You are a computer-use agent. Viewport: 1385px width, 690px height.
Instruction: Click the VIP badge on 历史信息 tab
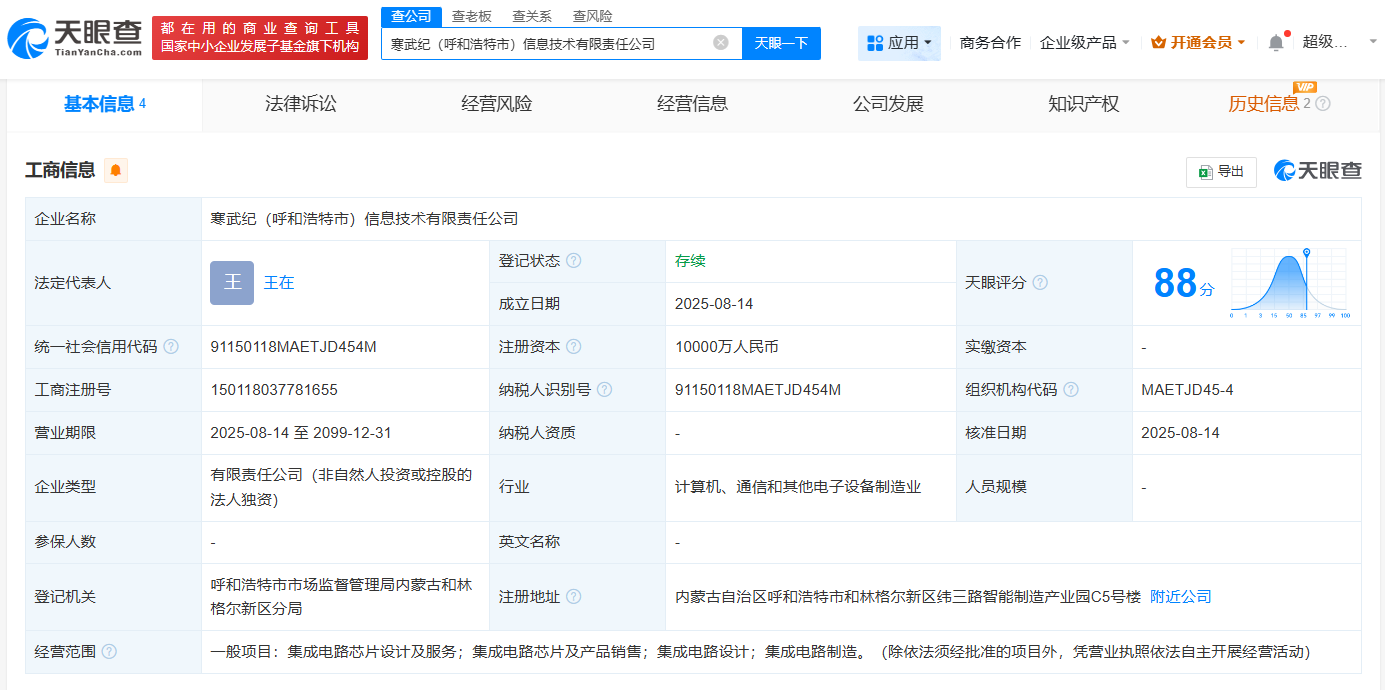click(1306, 88)
